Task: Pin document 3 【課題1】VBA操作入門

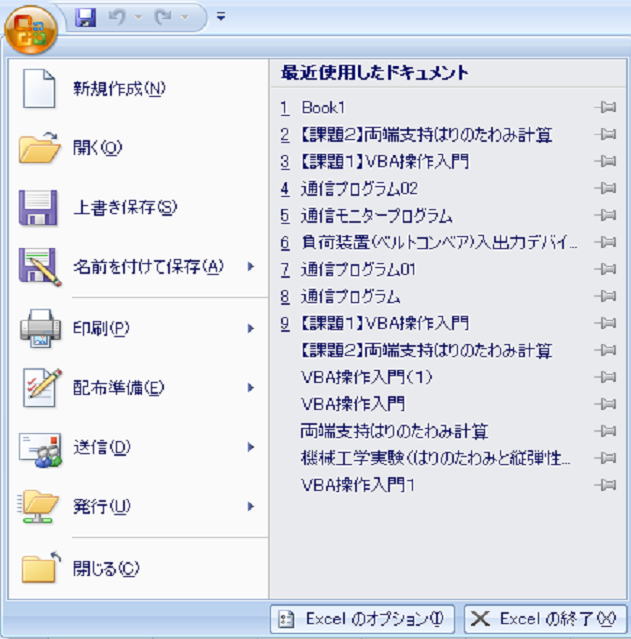Action: pyautogui.click(x=605, y=161)
